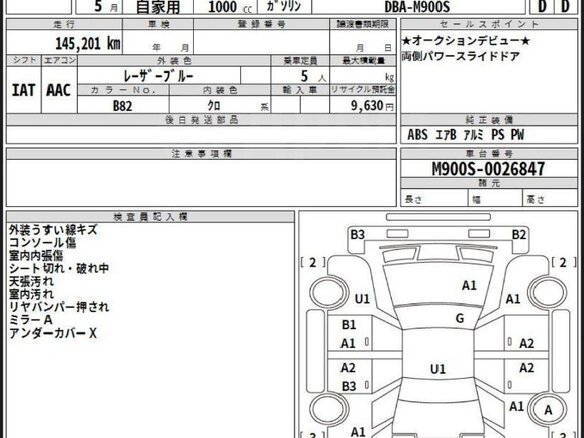
Task: Click the 注意事項欄 section header
Action: [201, 153]
